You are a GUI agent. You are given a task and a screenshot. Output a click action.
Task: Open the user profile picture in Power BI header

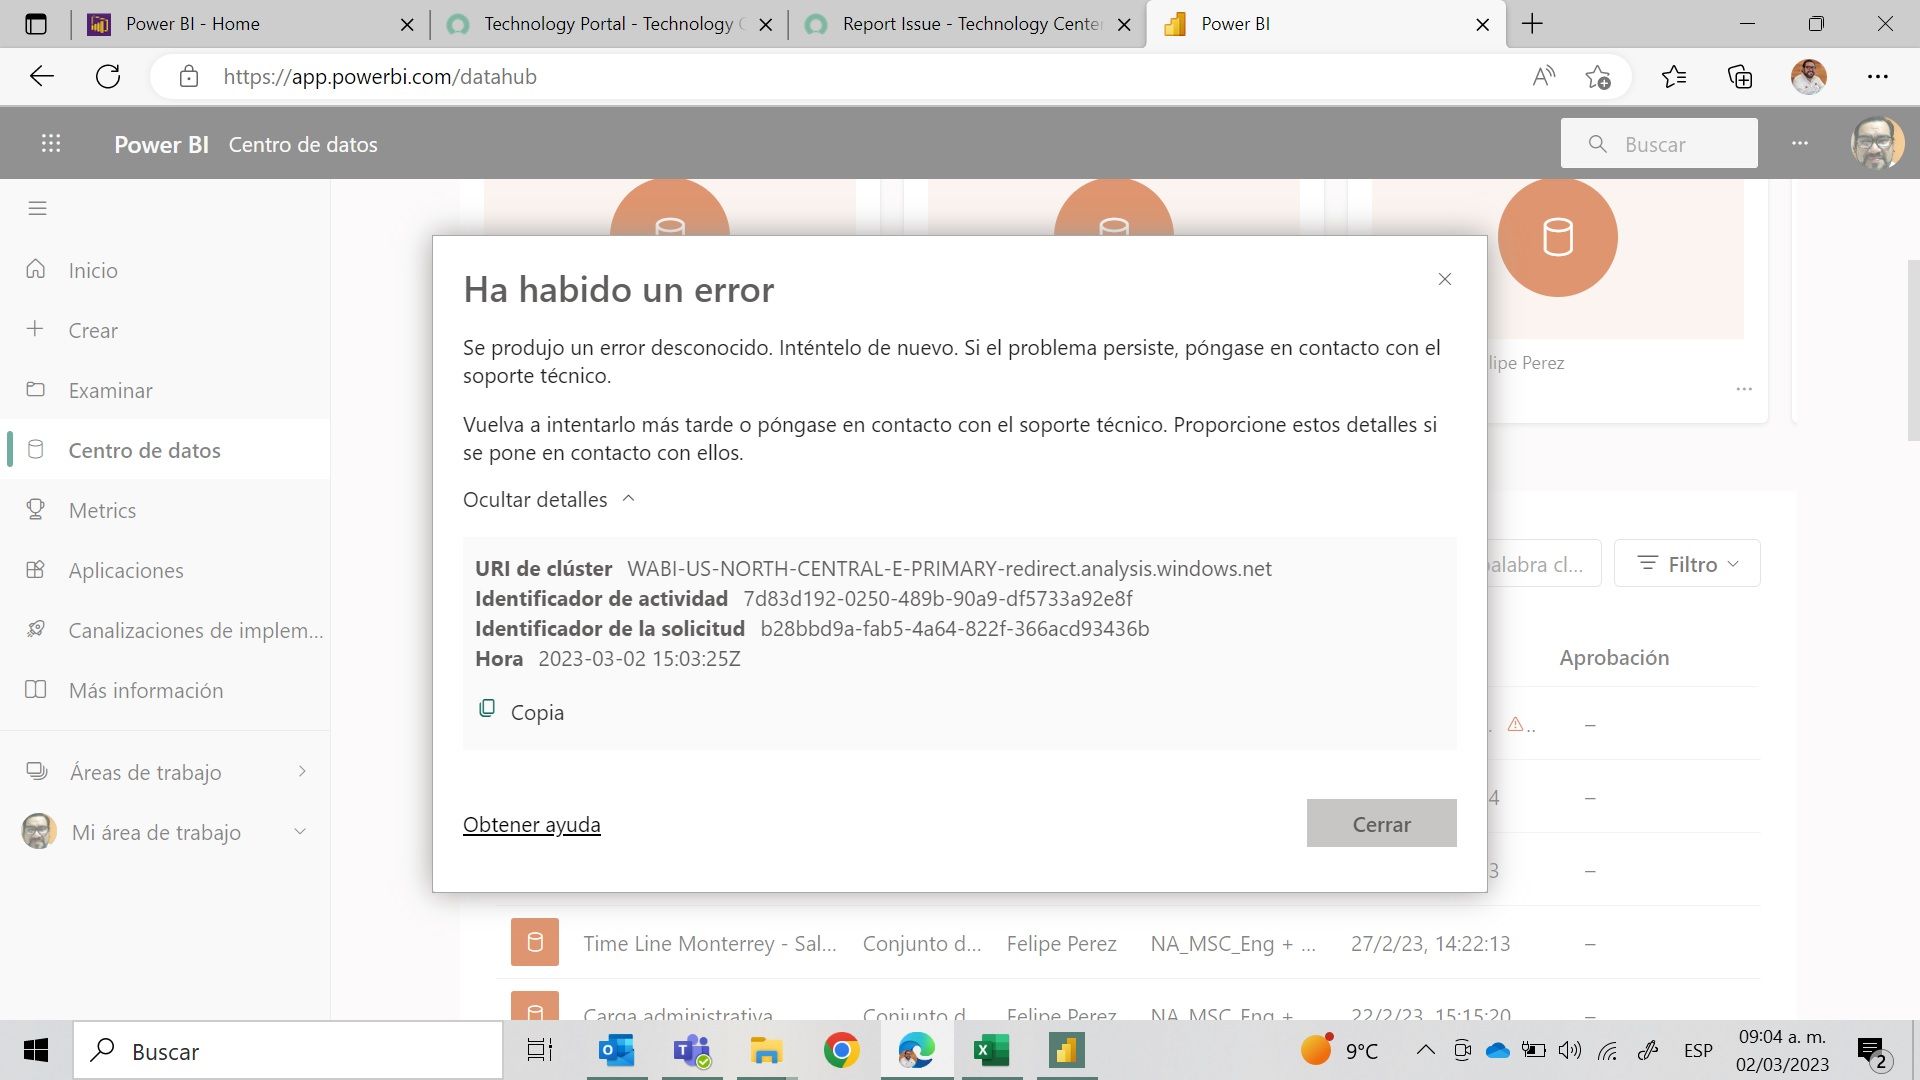(x=1877, y=143)
